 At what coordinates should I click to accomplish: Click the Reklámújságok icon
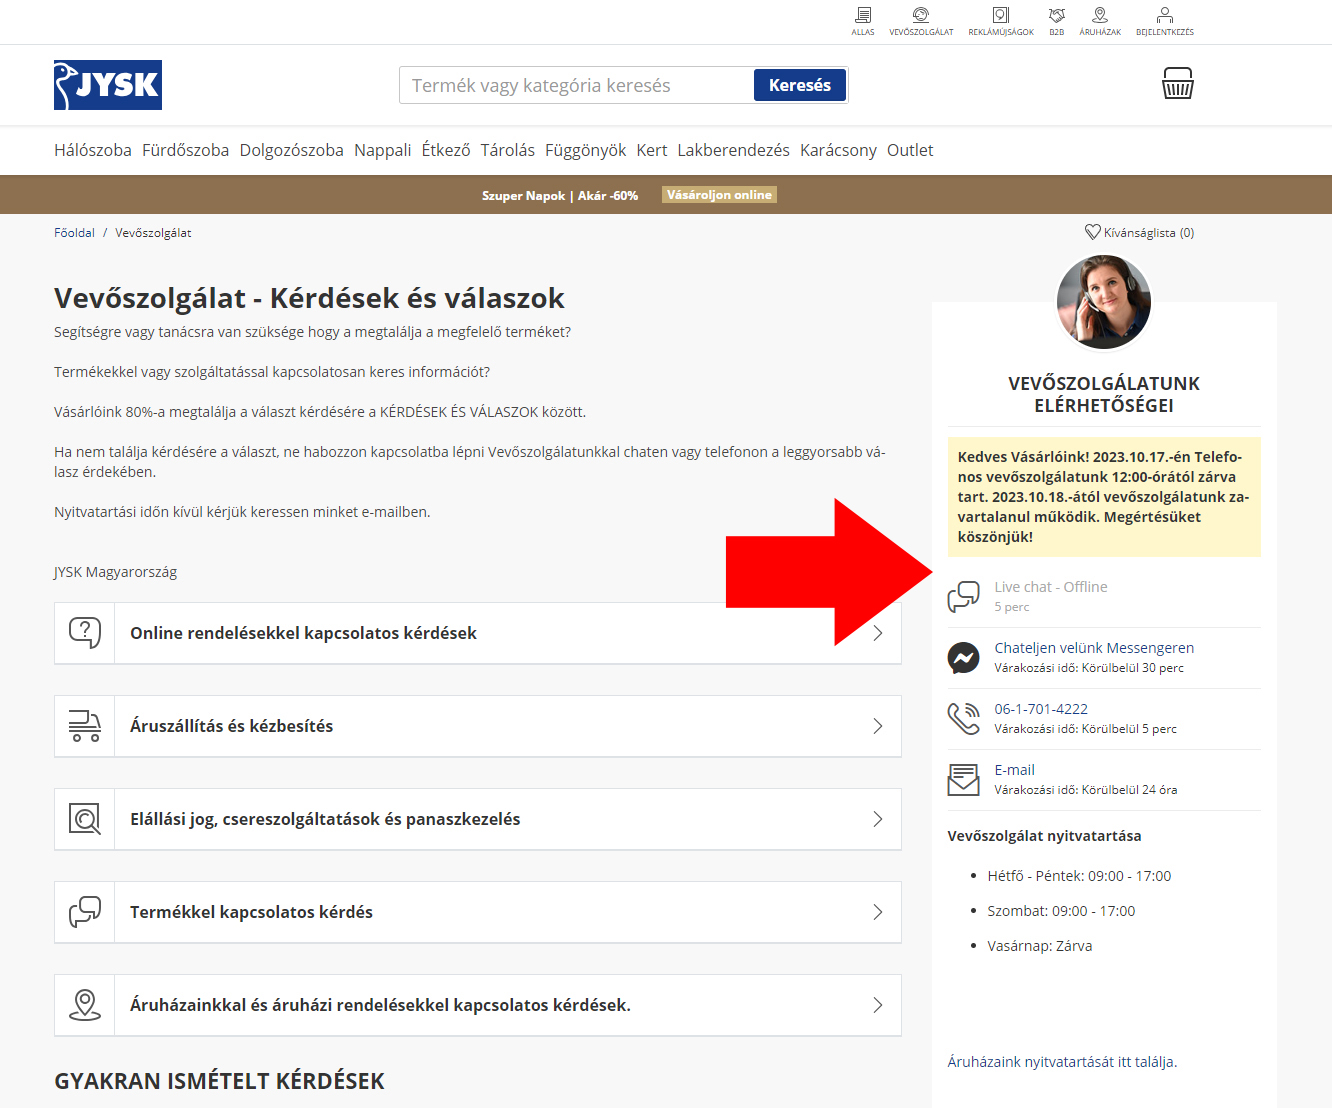pos(1000,16)
